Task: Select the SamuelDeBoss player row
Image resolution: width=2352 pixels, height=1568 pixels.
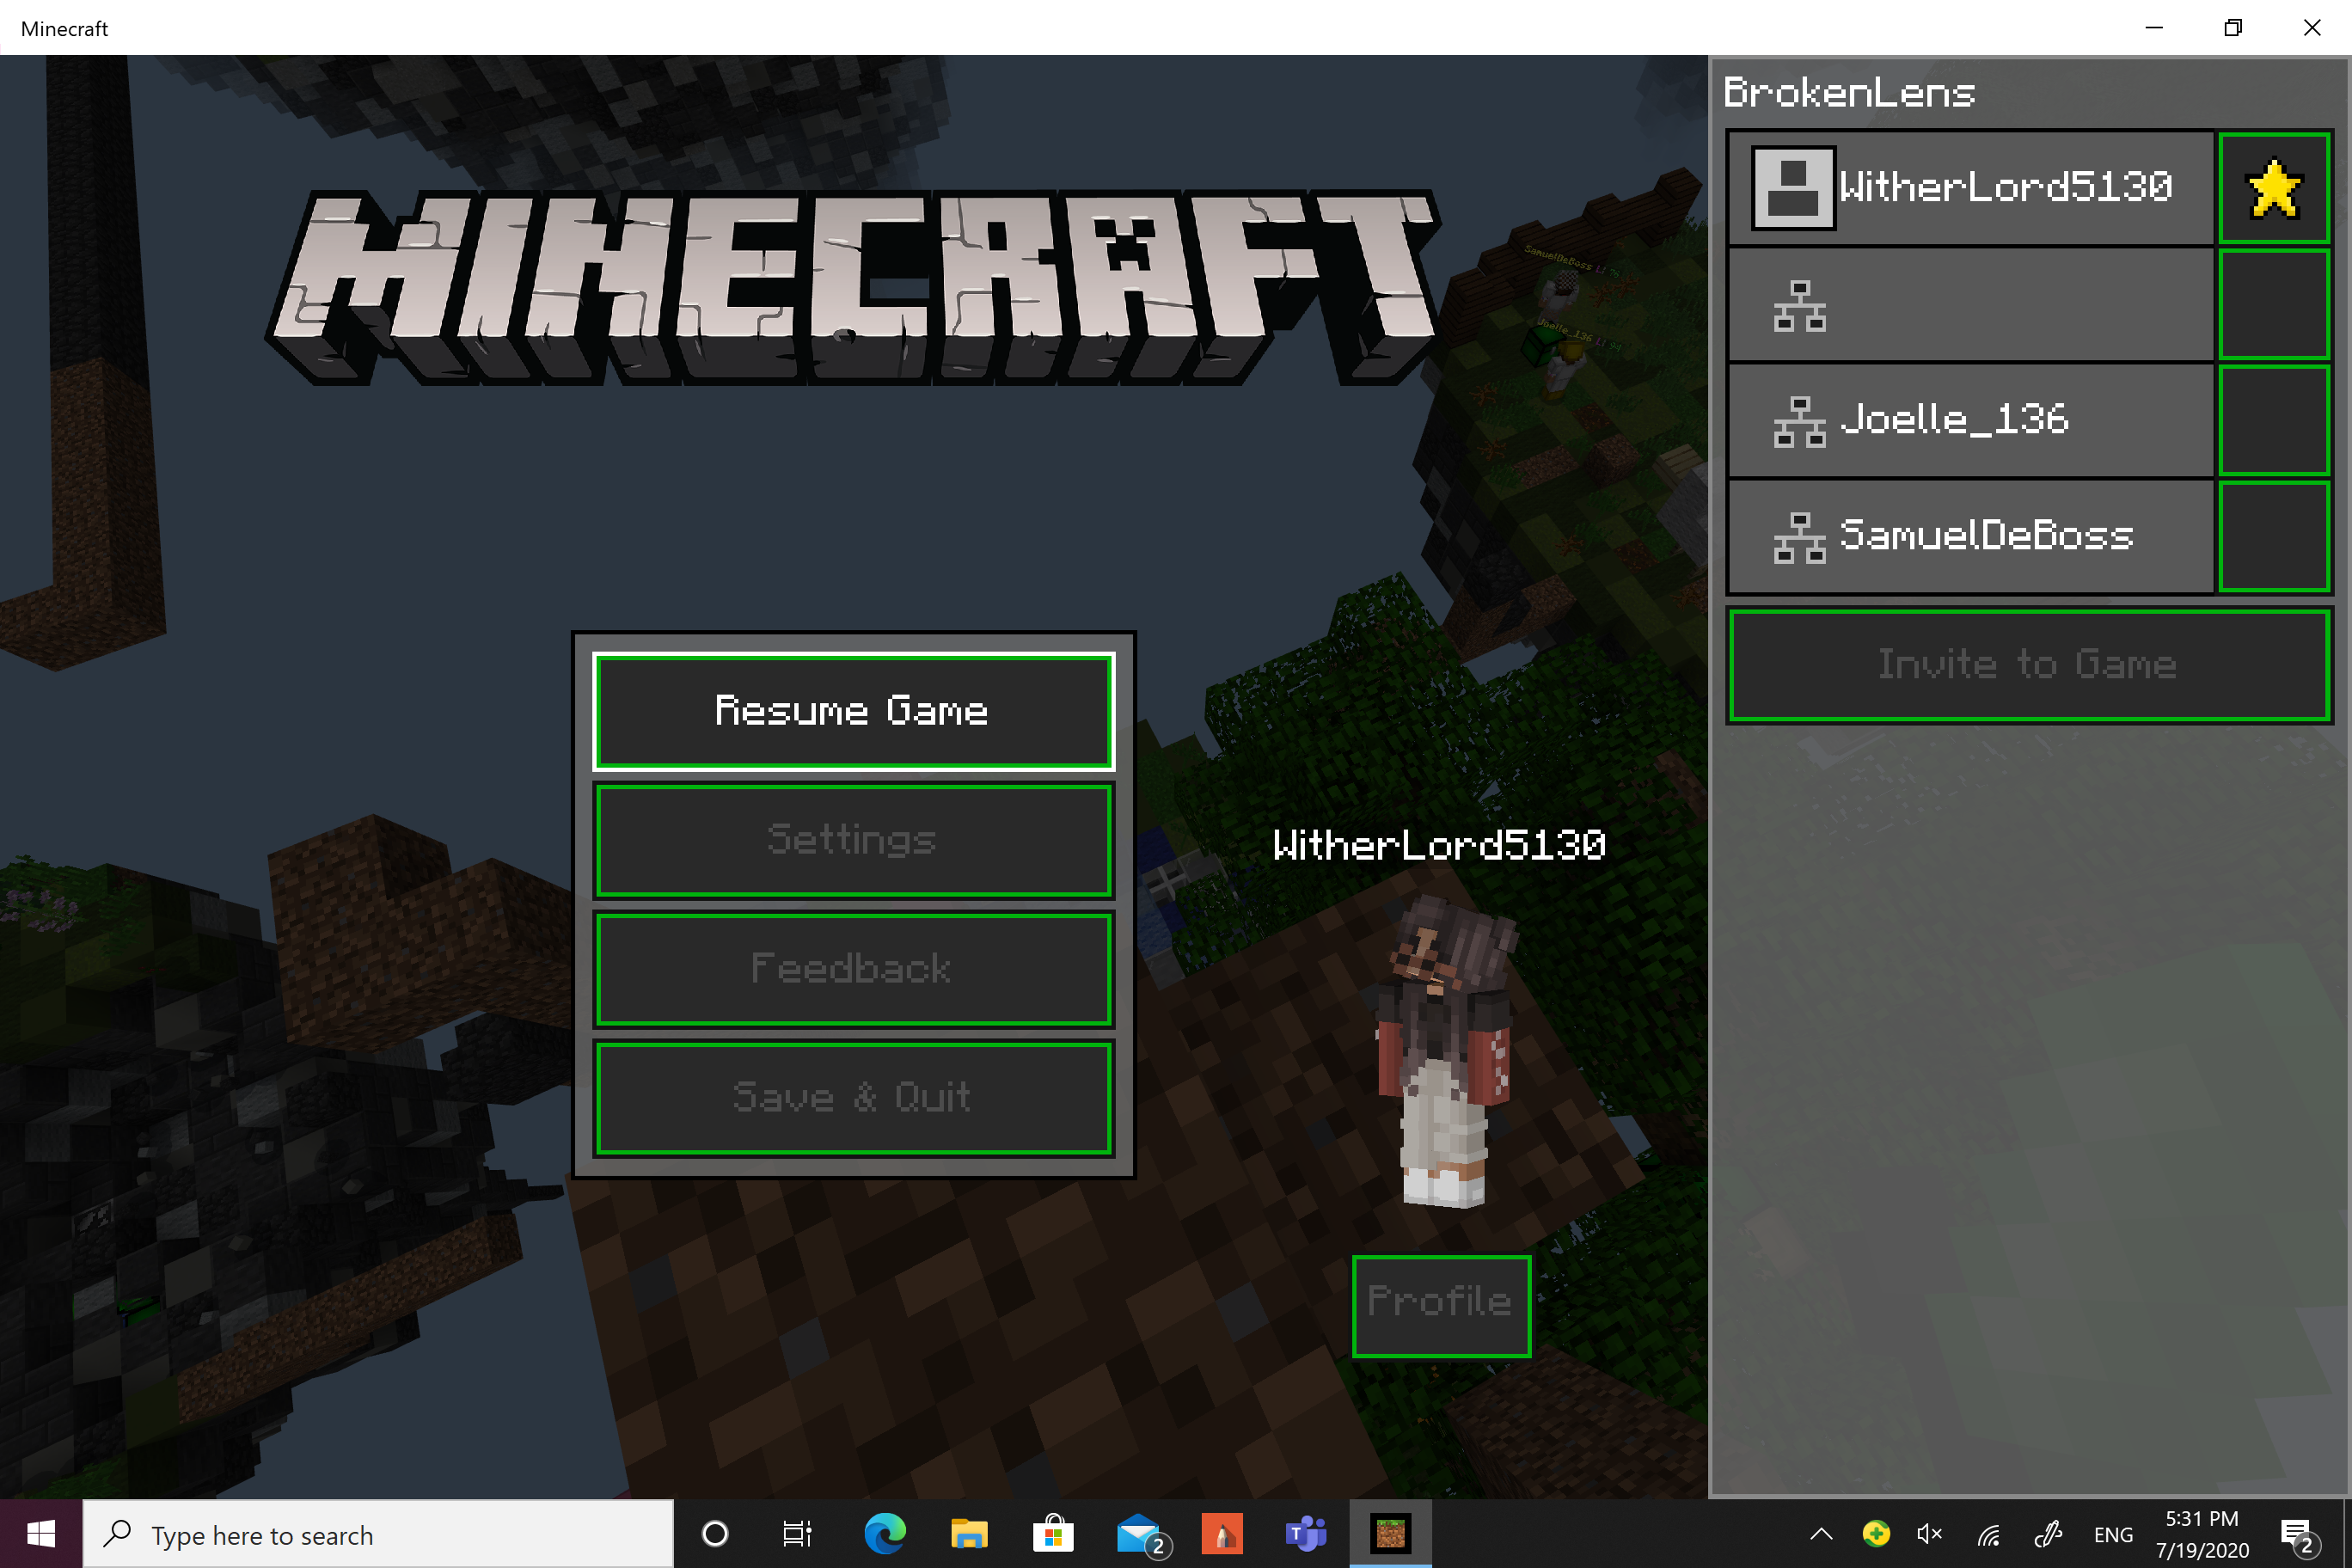Action: pos(1970,536)
